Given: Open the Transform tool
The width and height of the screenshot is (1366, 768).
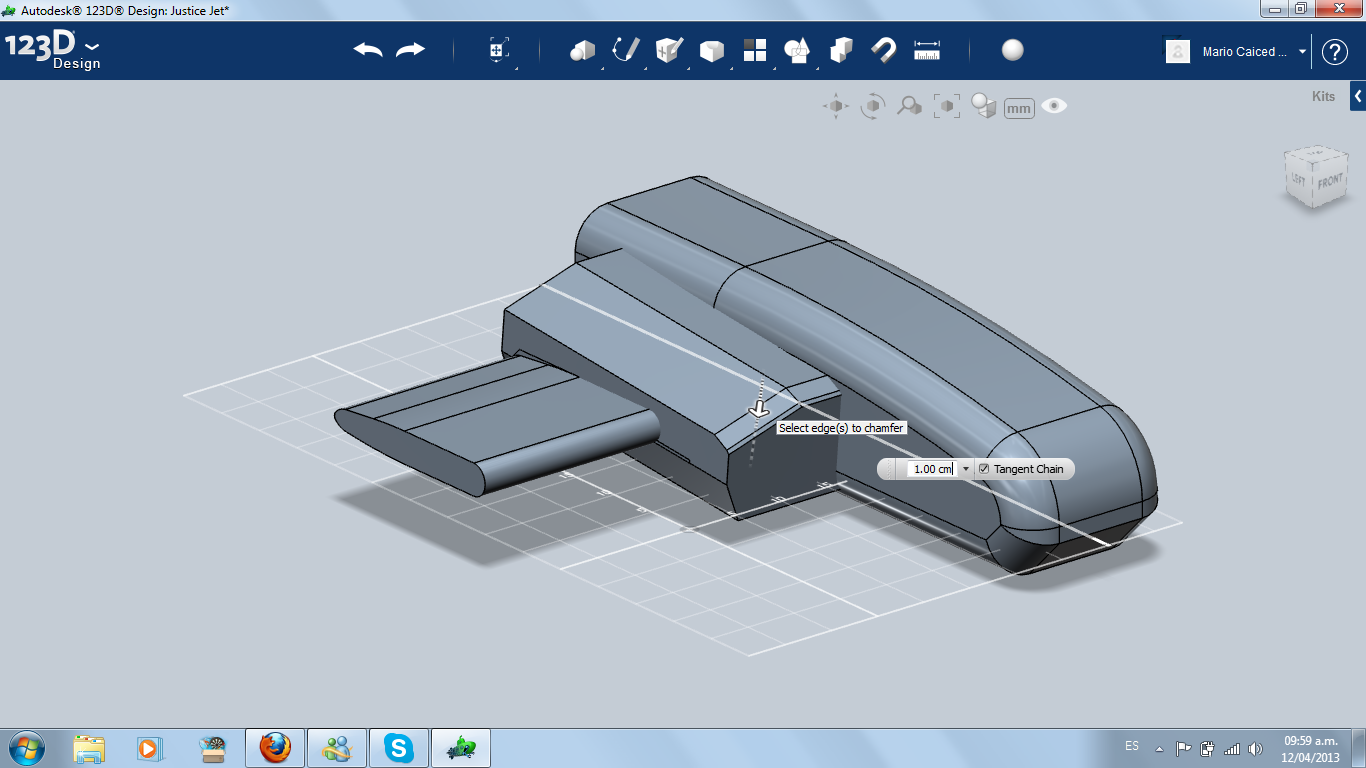Looking at the screenshot, I should point(499,51).
